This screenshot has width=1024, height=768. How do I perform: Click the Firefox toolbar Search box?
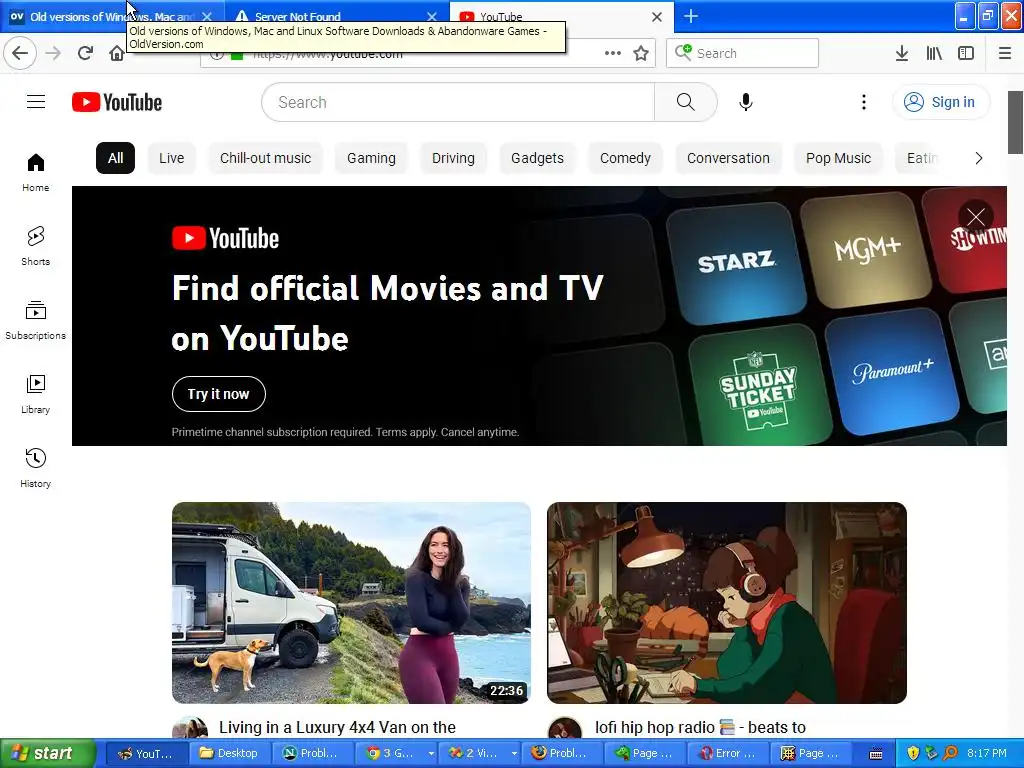click(743, 53)
